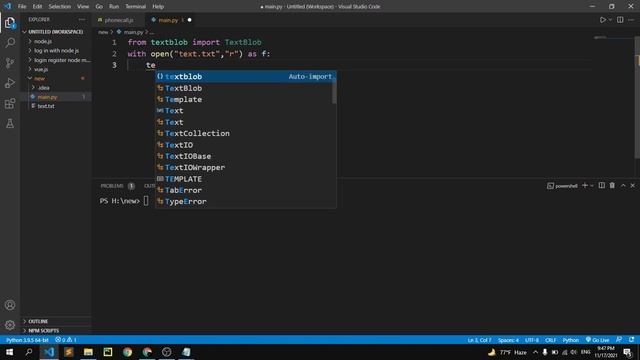Split the terminal panel
Screen dimensions: 640x360
pyautogui.click(x=602, y=185)
